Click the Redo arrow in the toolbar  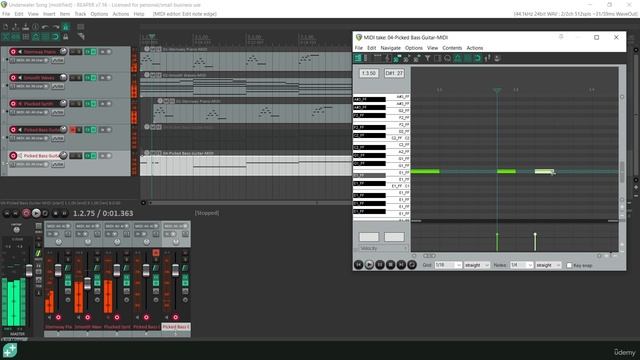tap(56, 27)
